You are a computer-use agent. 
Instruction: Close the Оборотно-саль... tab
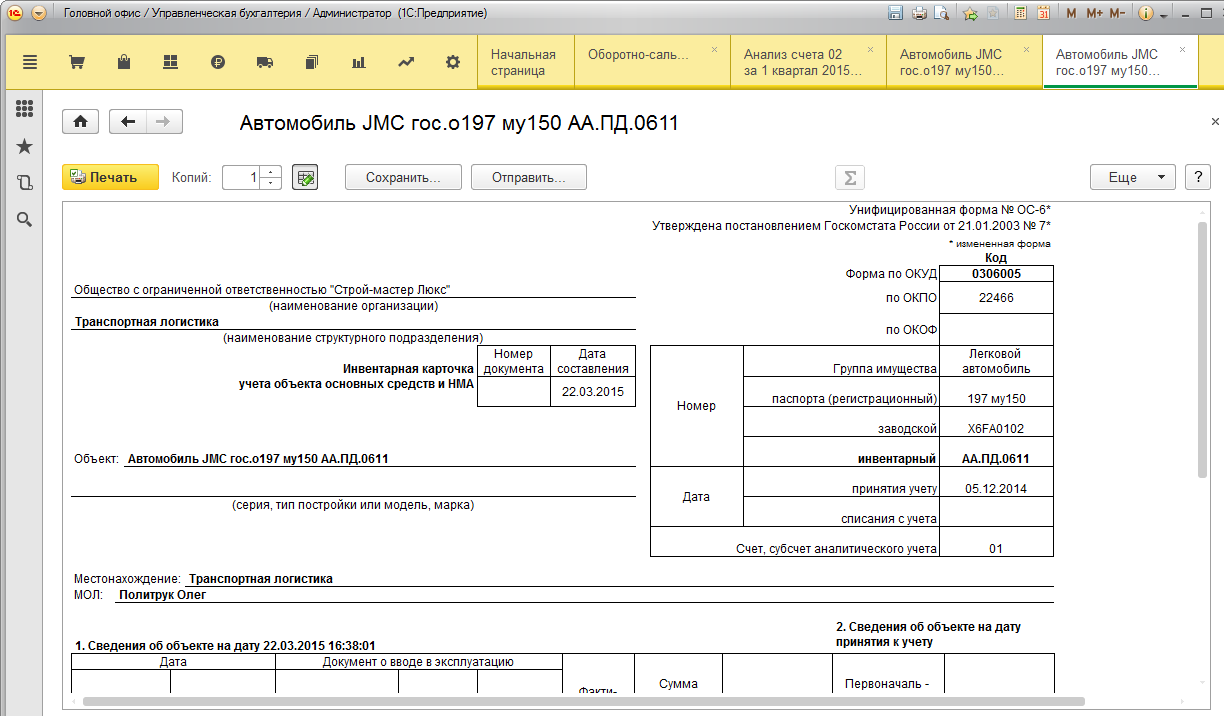[x=714, y=49]
